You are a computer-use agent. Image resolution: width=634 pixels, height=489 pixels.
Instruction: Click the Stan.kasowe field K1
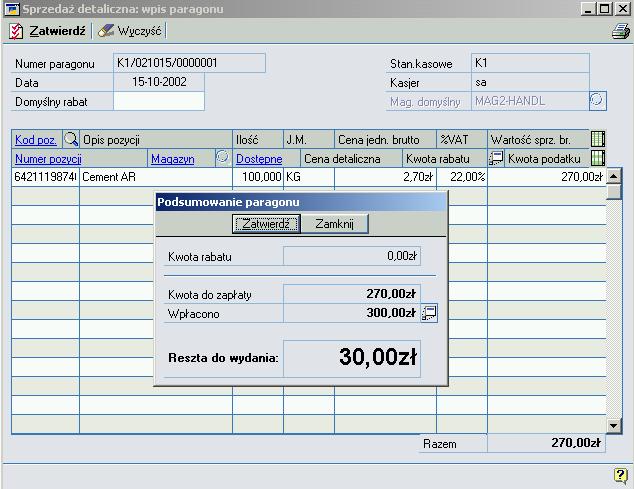530,63
